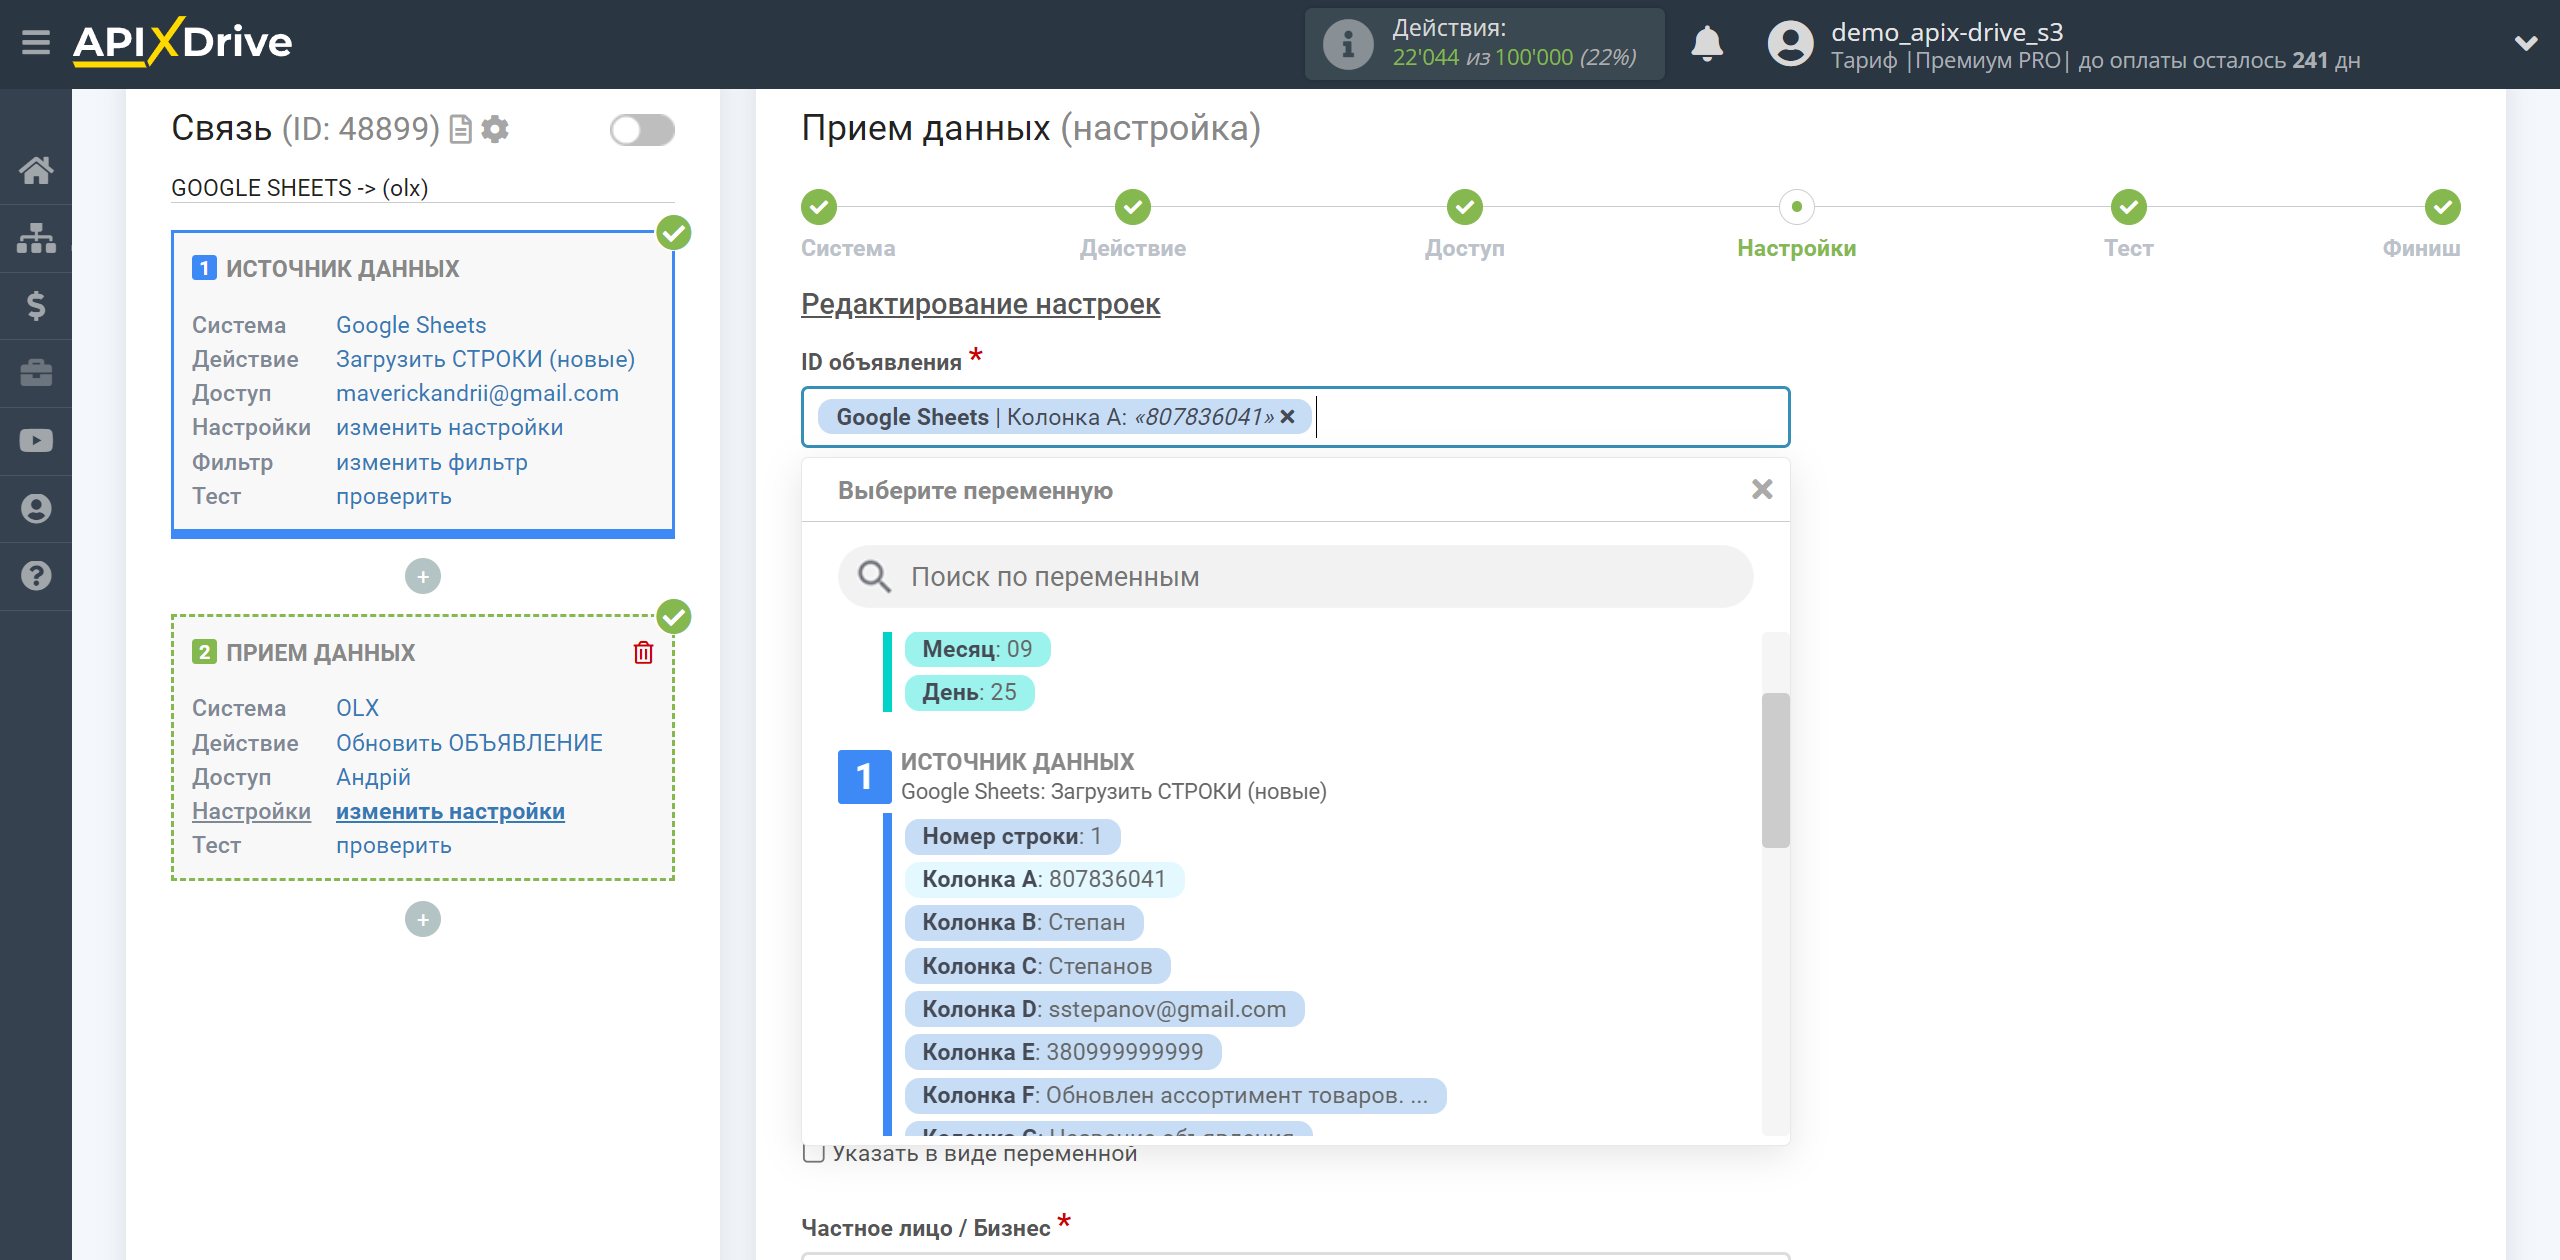Add a step below the data receiver block
2560x1260 pixels.
(423, 919)
